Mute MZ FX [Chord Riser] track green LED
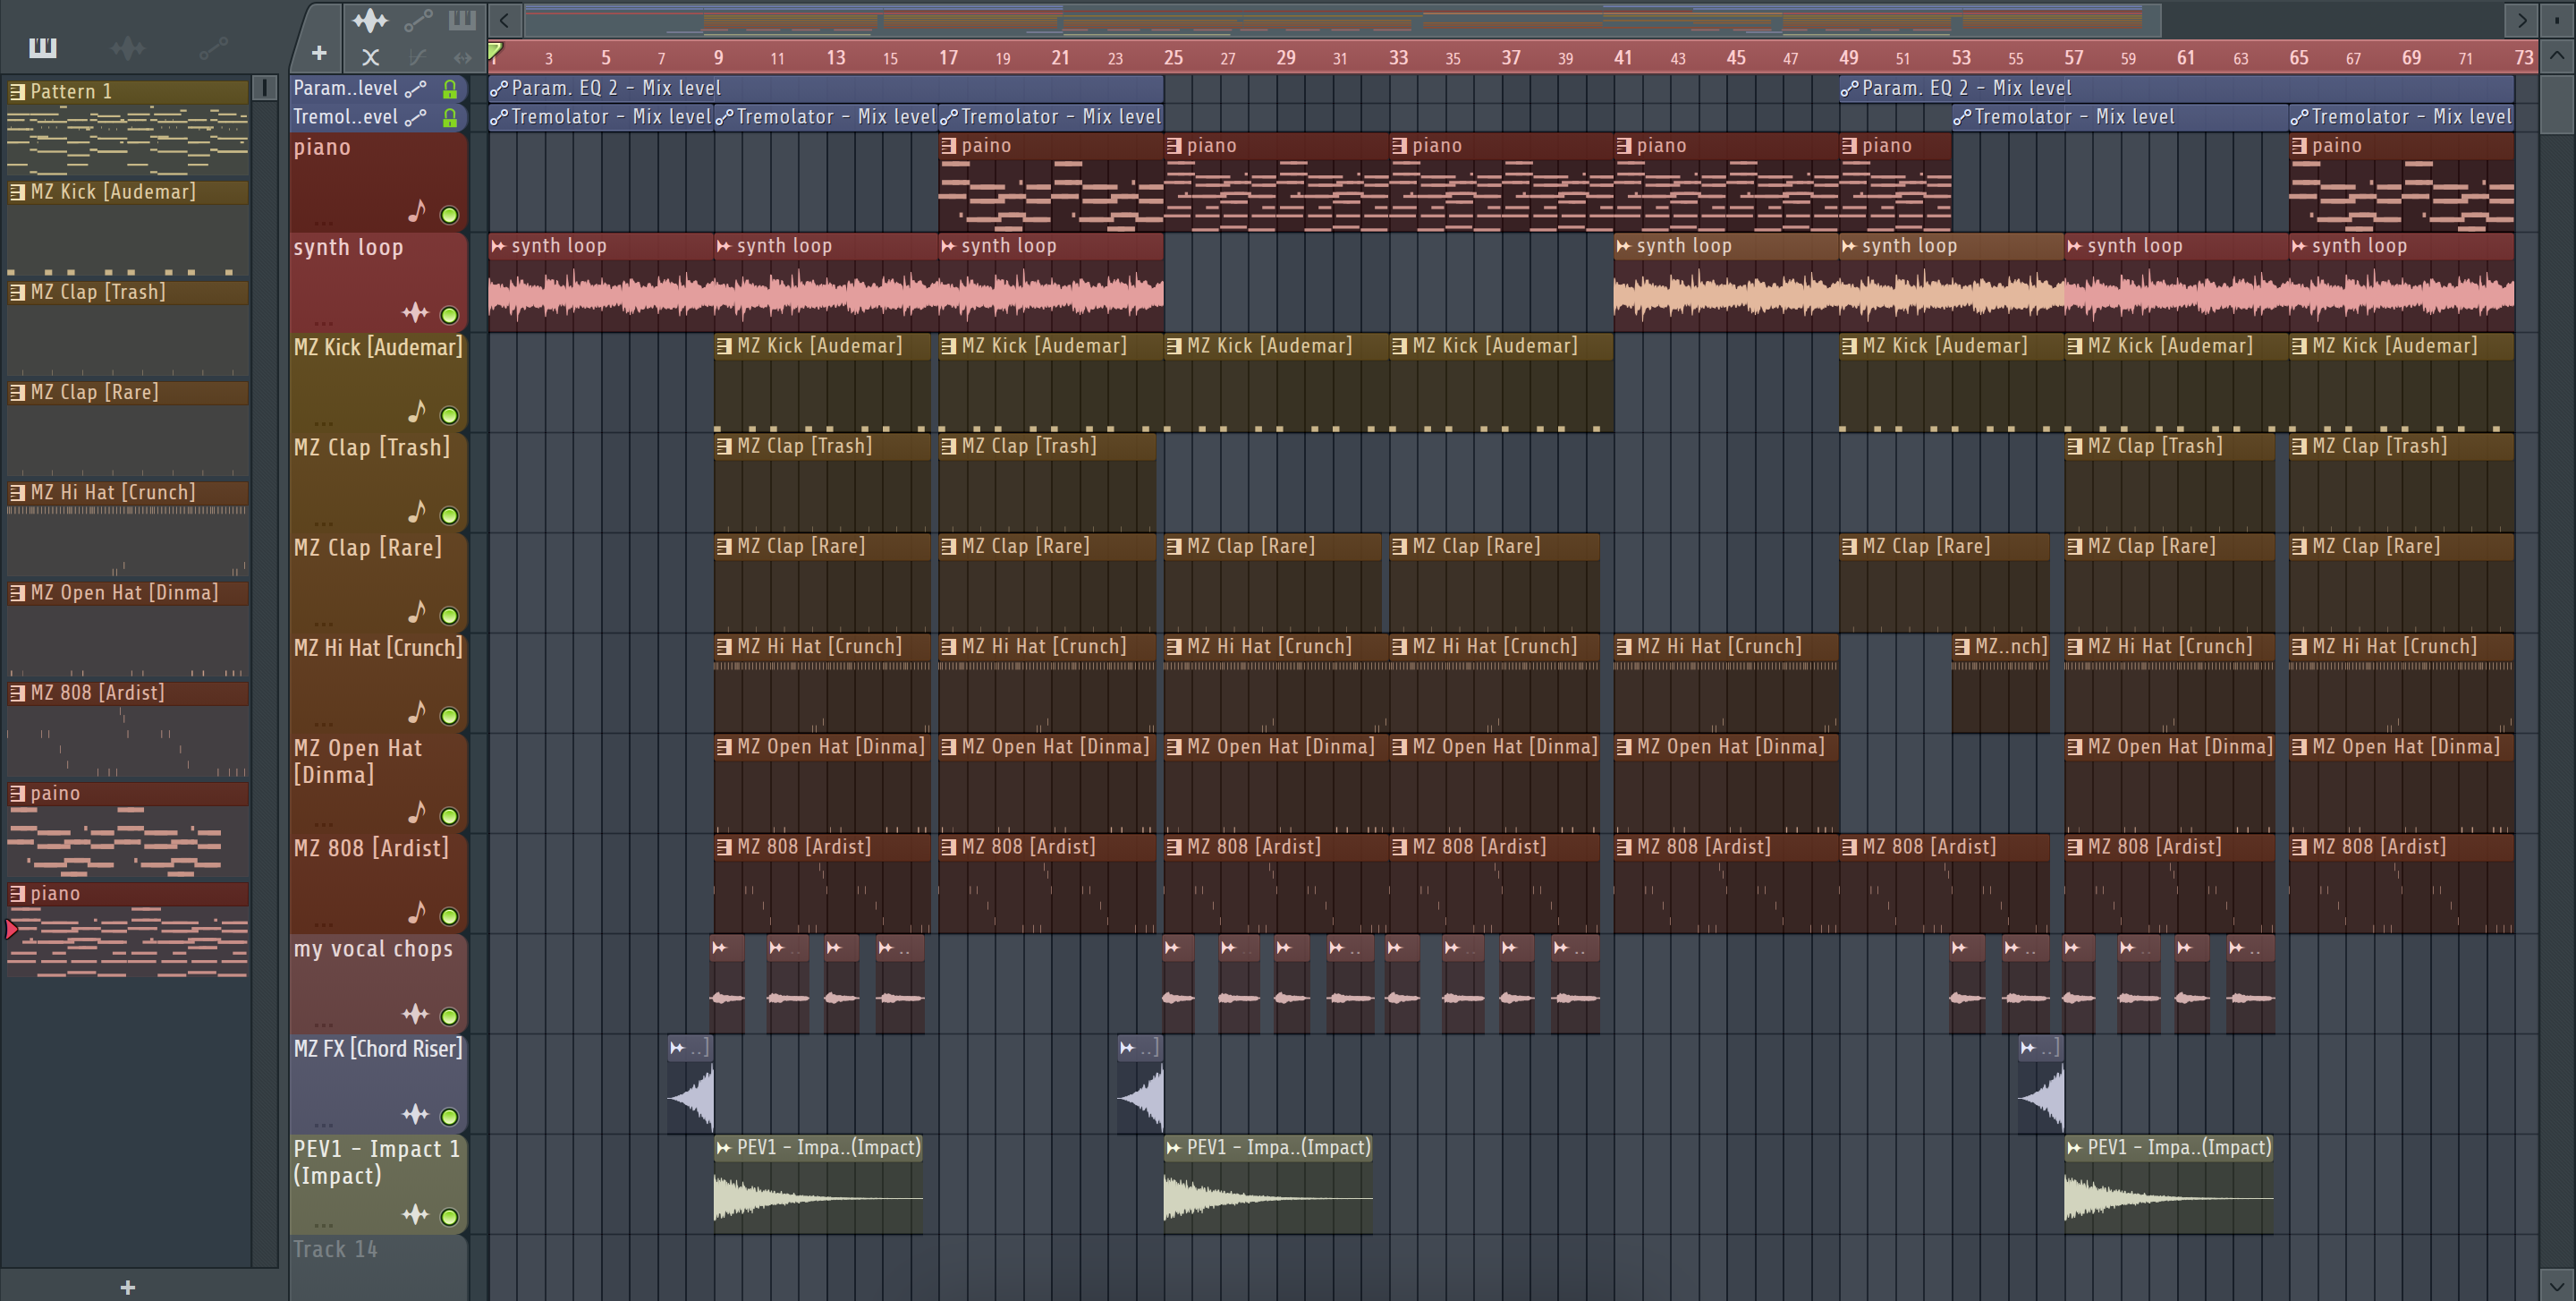Viewport: 2576px width, 1301px height. click(450, 1117)
